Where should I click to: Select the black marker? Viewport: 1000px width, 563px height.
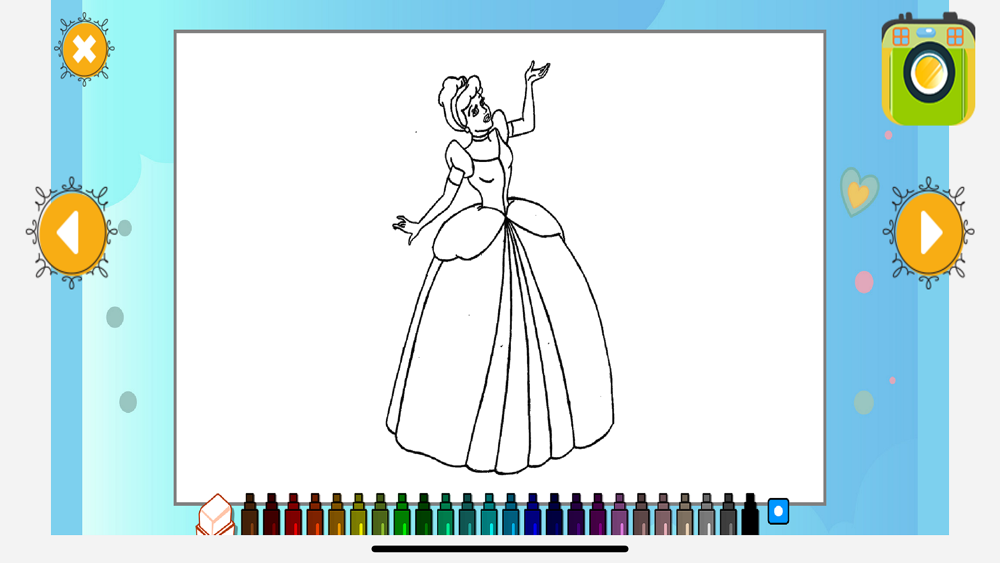tap(750, 514)
